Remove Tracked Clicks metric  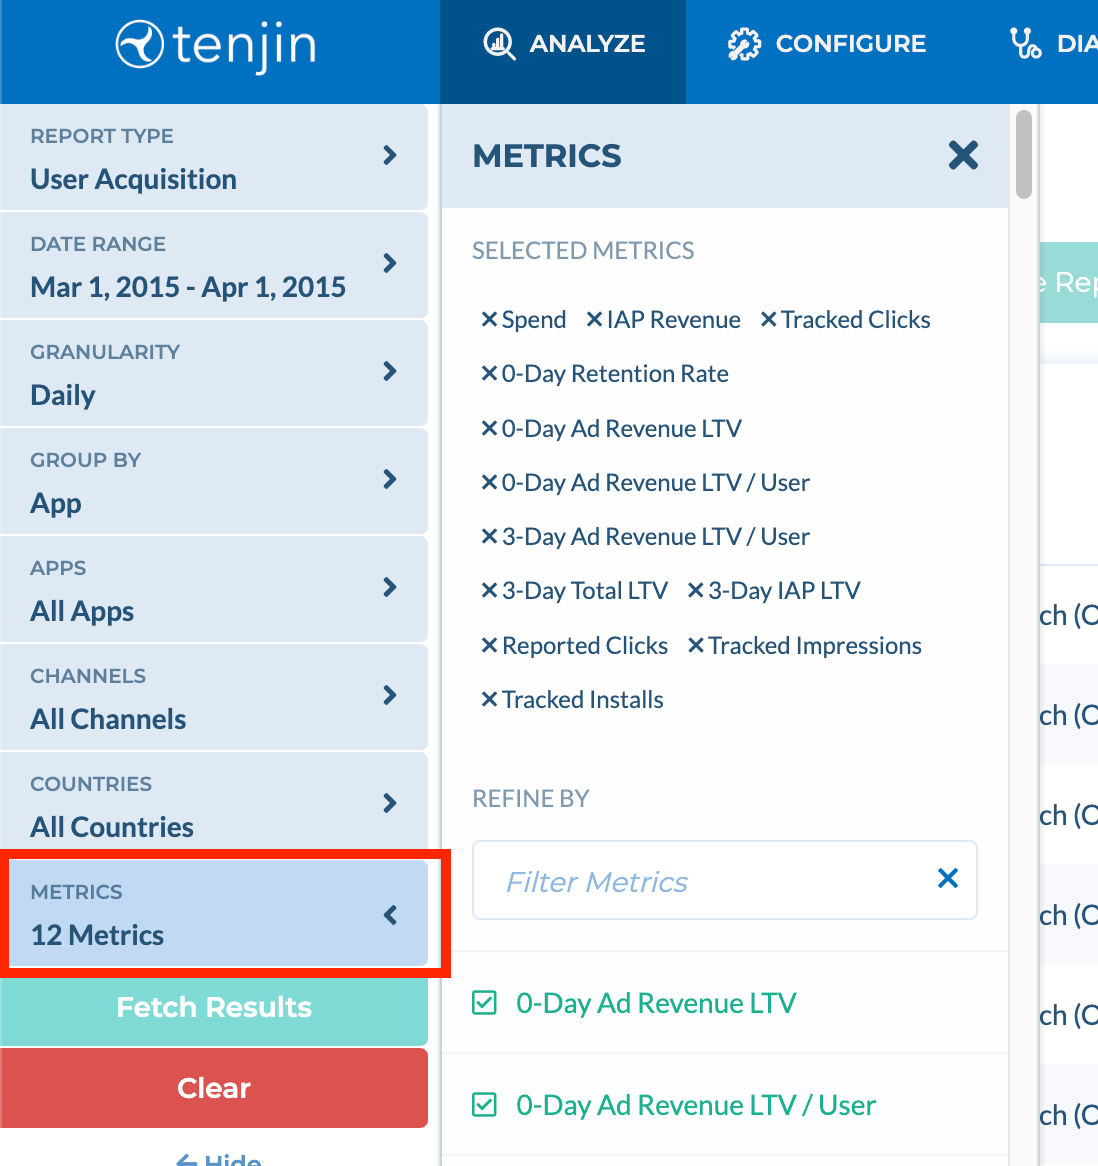(769, 320)
